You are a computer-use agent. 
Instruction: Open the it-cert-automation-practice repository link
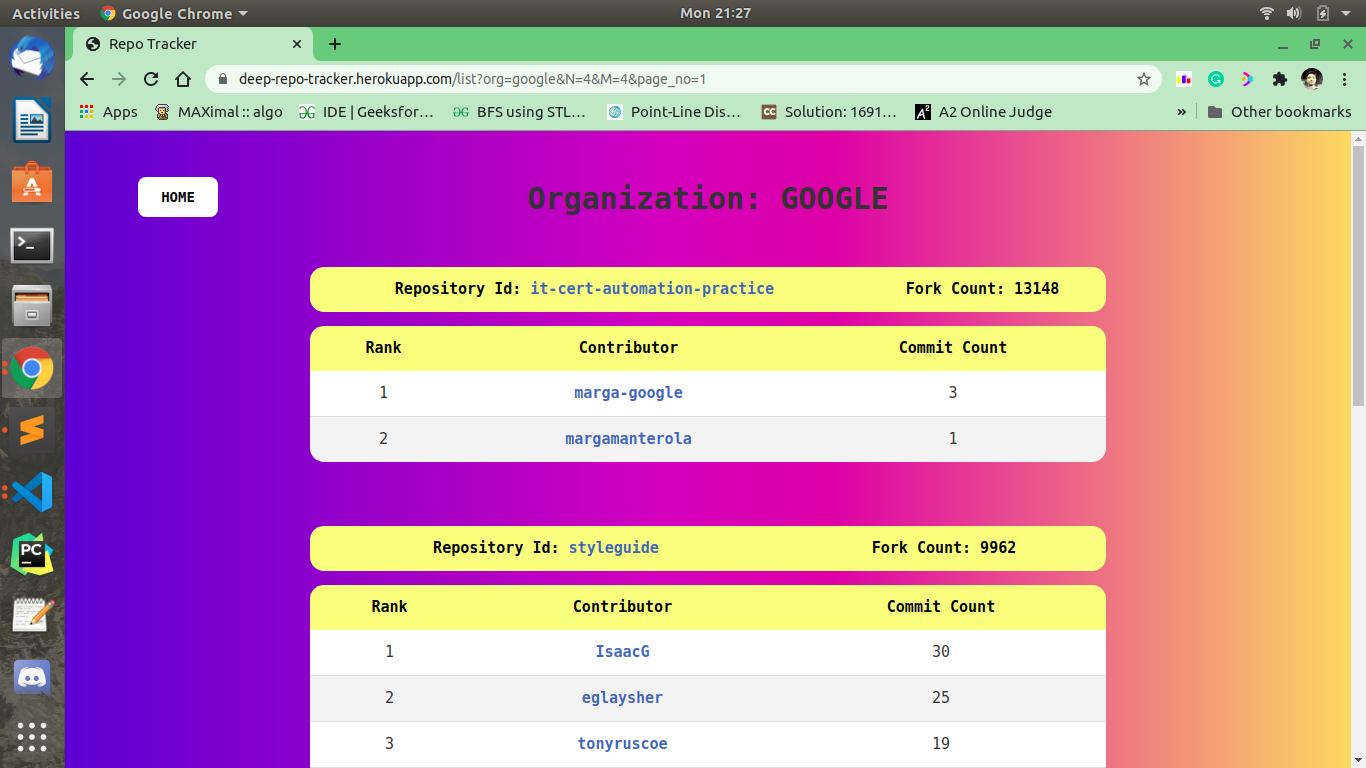pyautogui.click(x=652, y=288)
